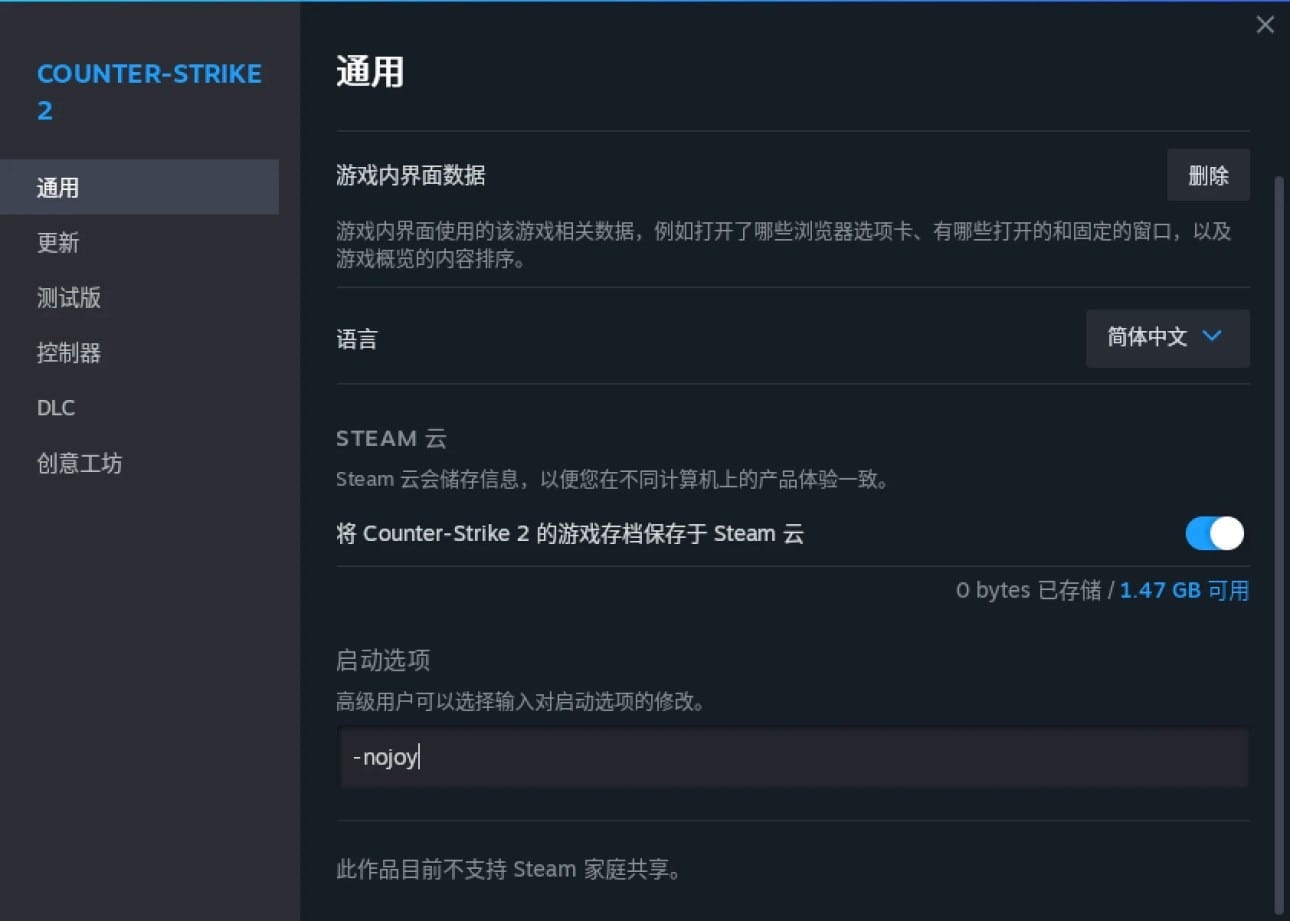Open the 简体中文 language dropdown
The width and height of the screenshot is (1290, 921).
pyautogui.click(x=1166, y=338)
